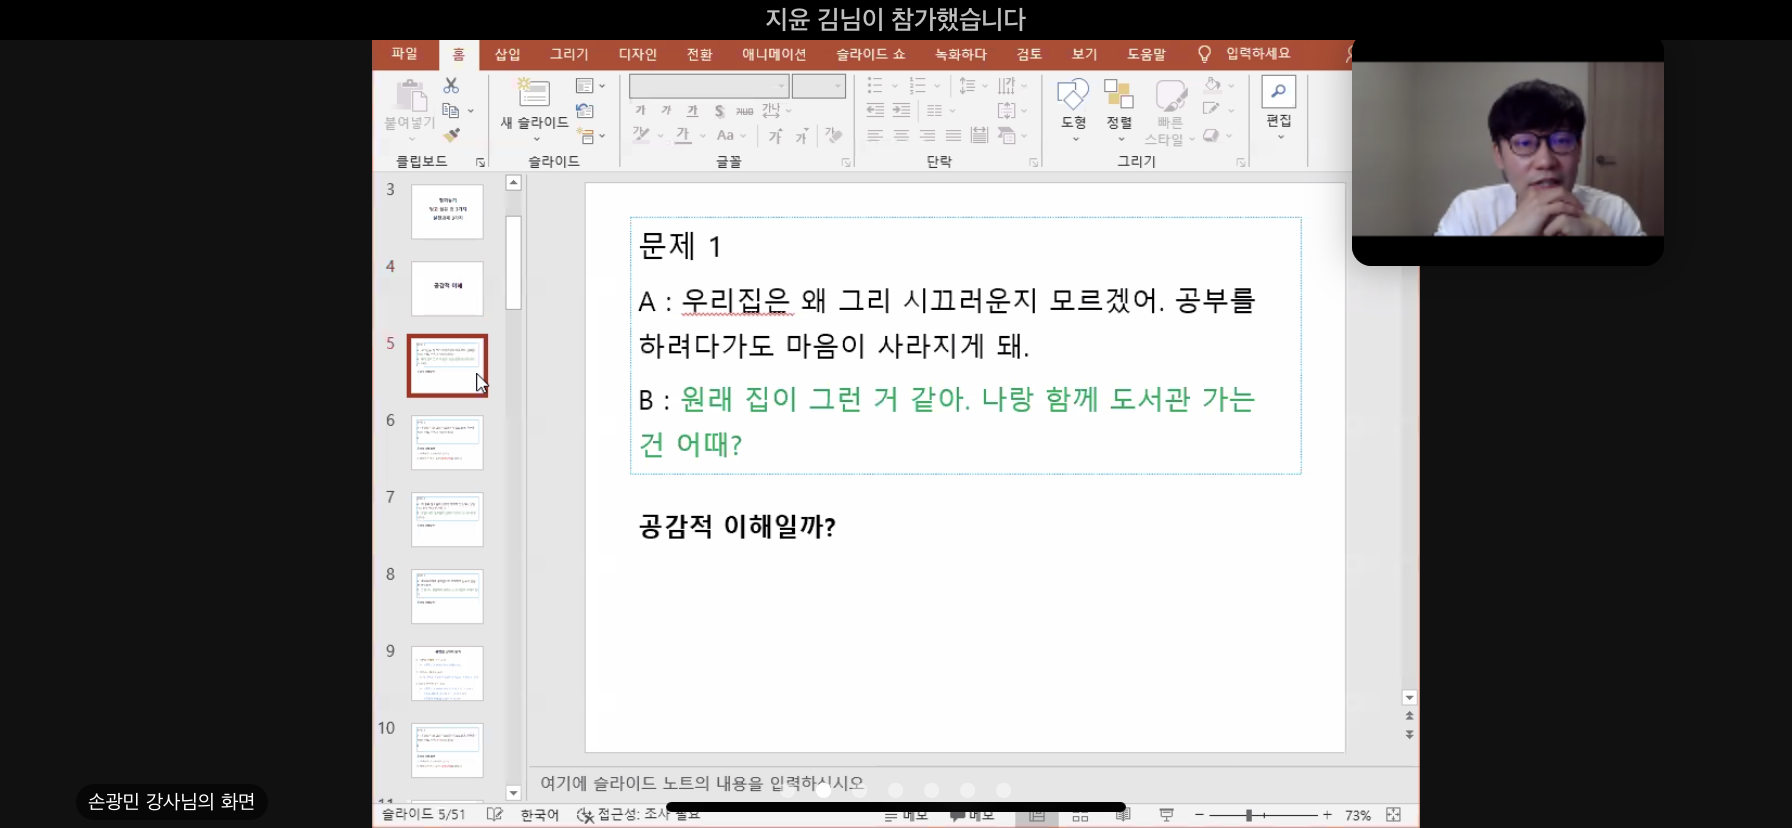Start slideshow from status bar icon
The image size is (1792, 828).
click(1166, 815)
